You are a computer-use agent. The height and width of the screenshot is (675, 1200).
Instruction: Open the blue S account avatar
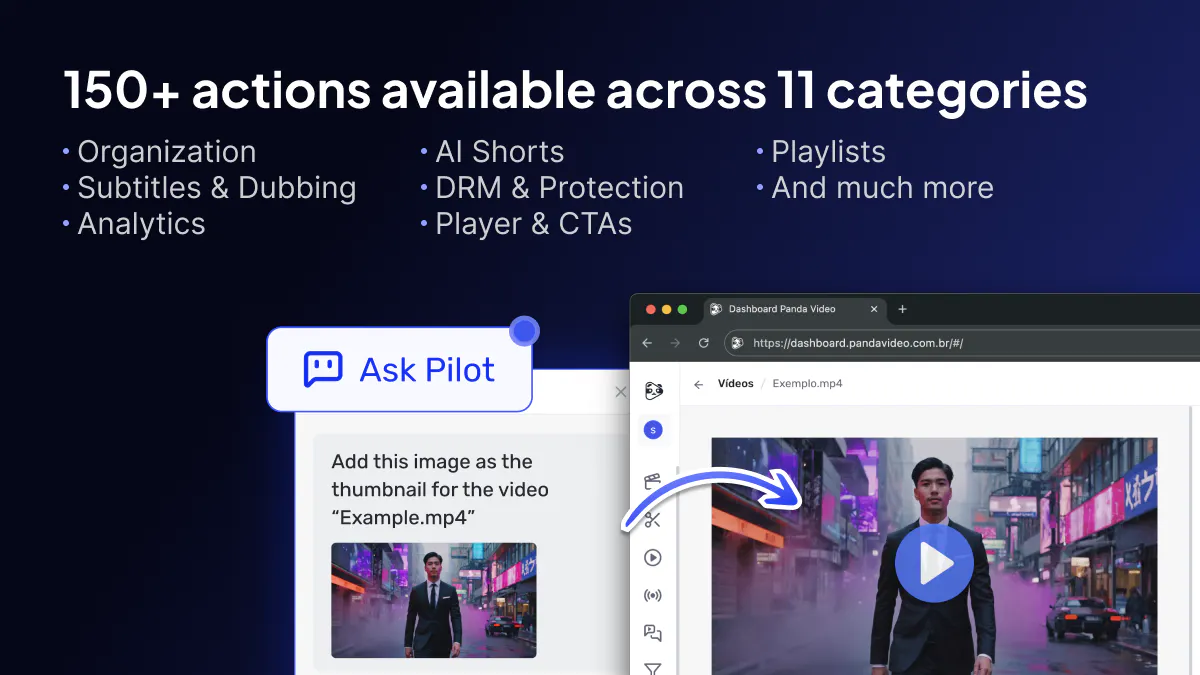click(653, 430)
